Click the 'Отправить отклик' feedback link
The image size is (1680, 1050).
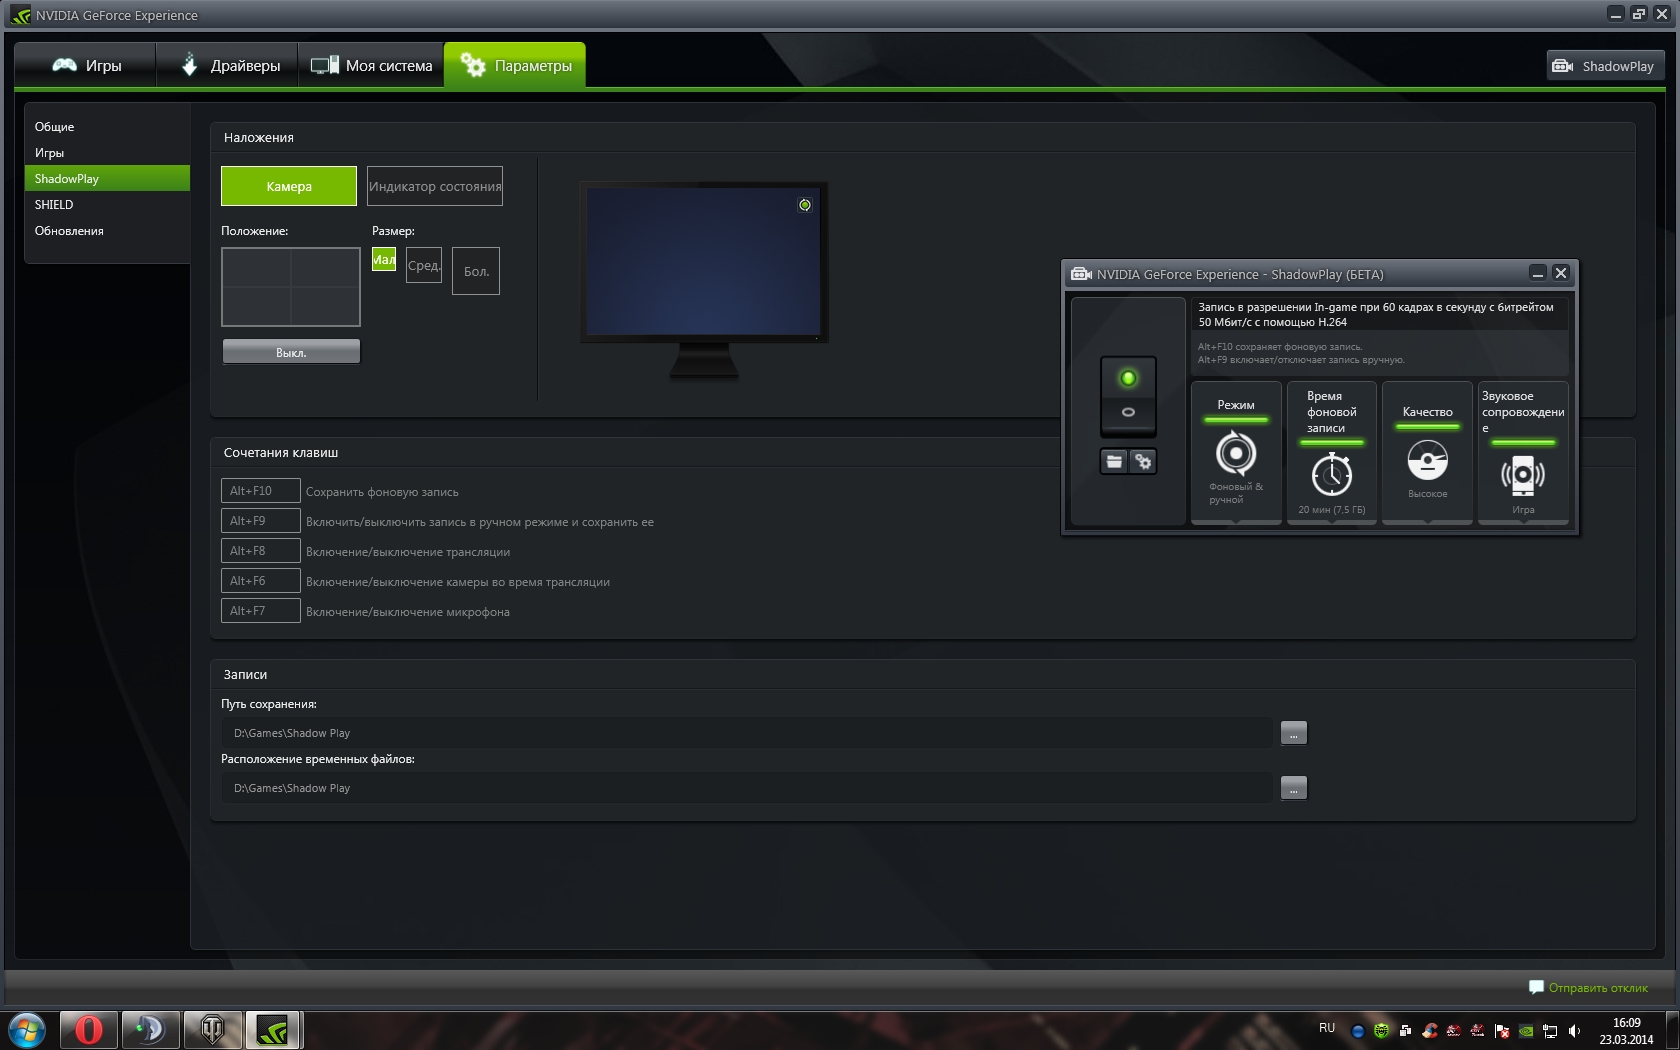(1589, 988)
